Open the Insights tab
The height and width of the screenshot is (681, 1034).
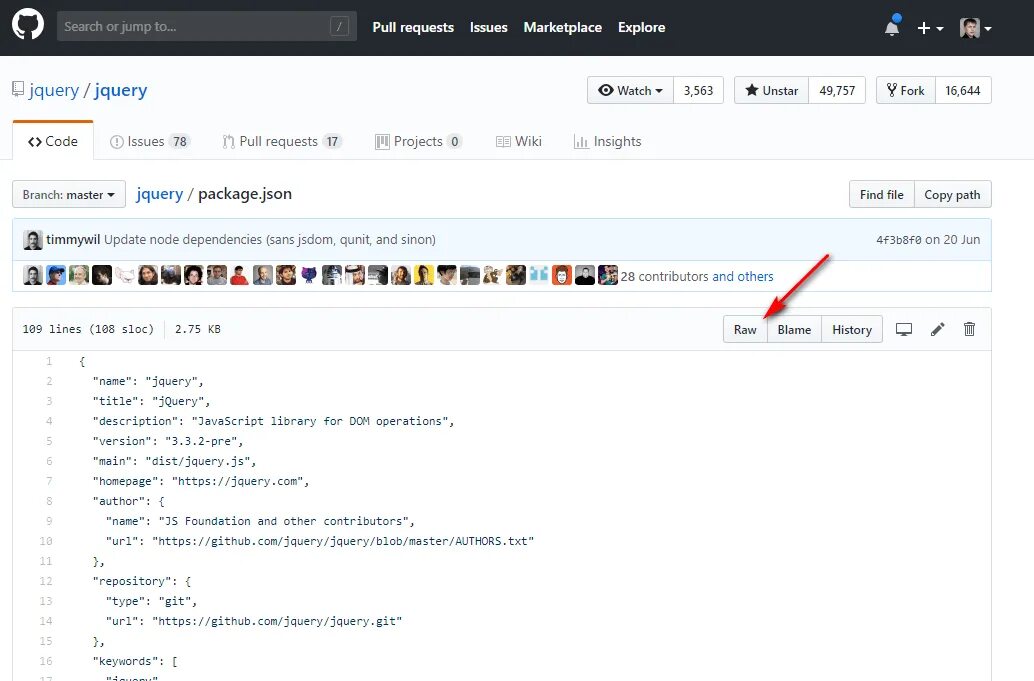[607, 141]
